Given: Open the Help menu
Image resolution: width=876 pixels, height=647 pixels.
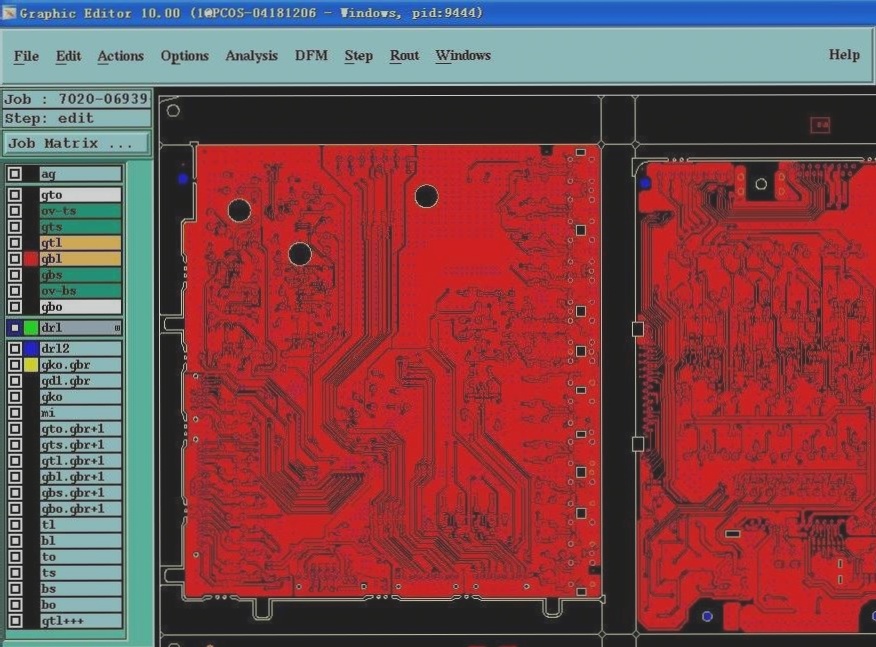Looking at the screenshot, I should 844,56.
